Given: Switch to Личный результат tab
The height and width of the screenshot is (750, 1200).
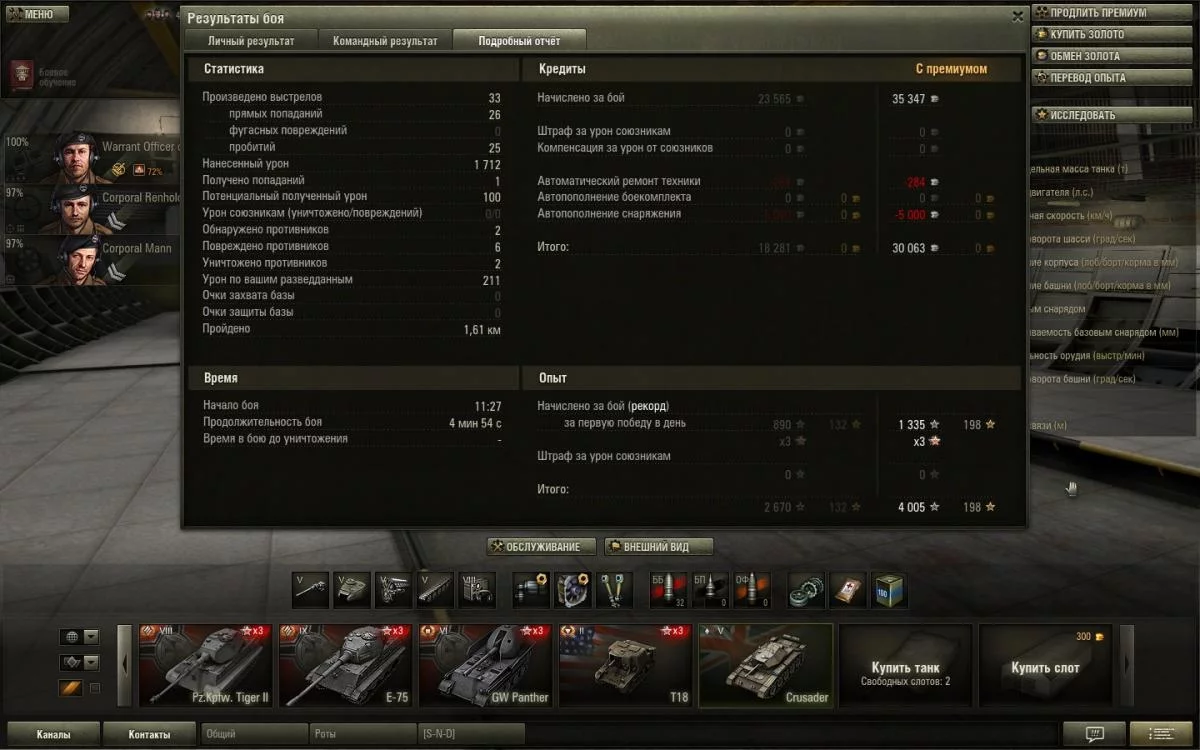Looking at the screenshot, I should 251,41.
